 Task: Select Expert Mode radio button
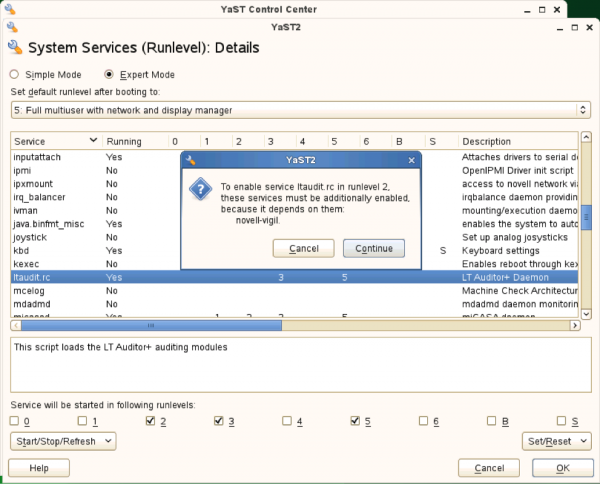[109, 74]
